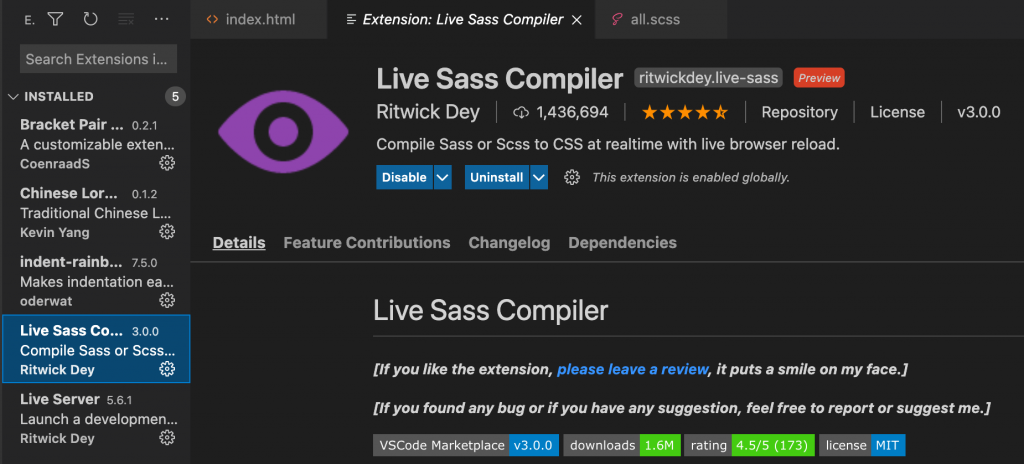The width and height of the screenshot is (1024, 464).
Task: Click the Ritwick Dey publisher name in header
Action: pos(428,112)
